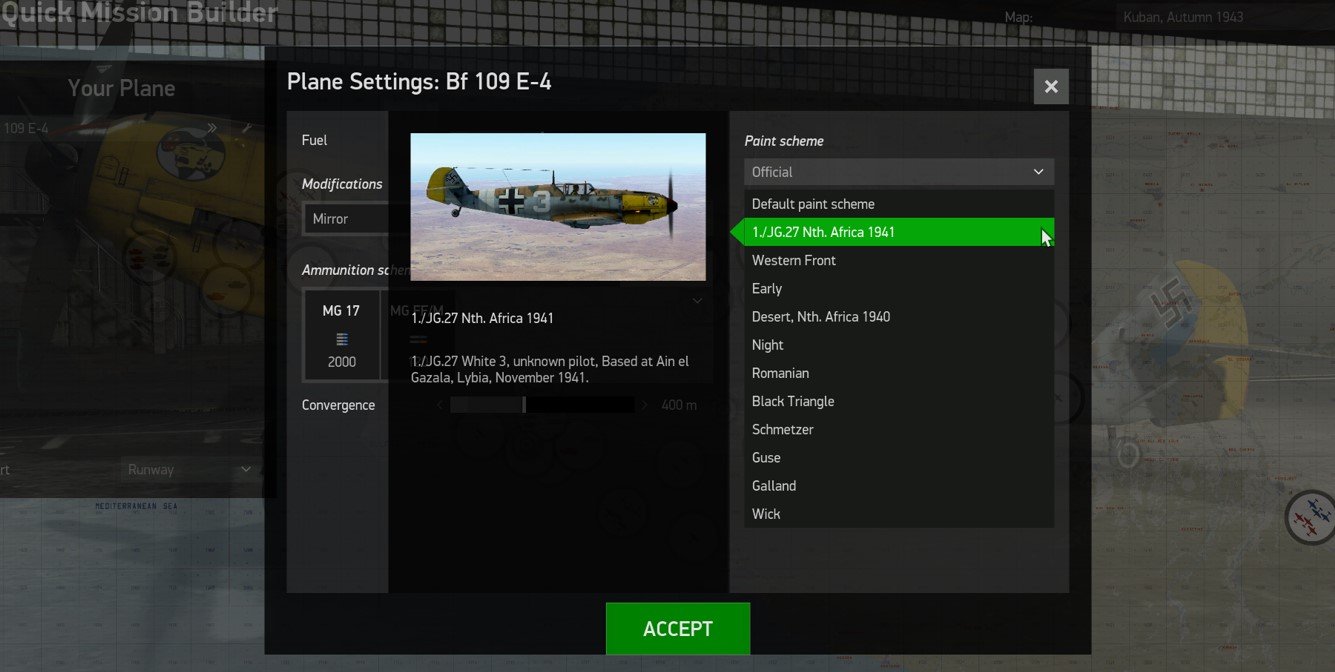Viewport: 1335px width, 672px height.
Task: Close the Plane Settings dialog
Action: pos(1051,87)
